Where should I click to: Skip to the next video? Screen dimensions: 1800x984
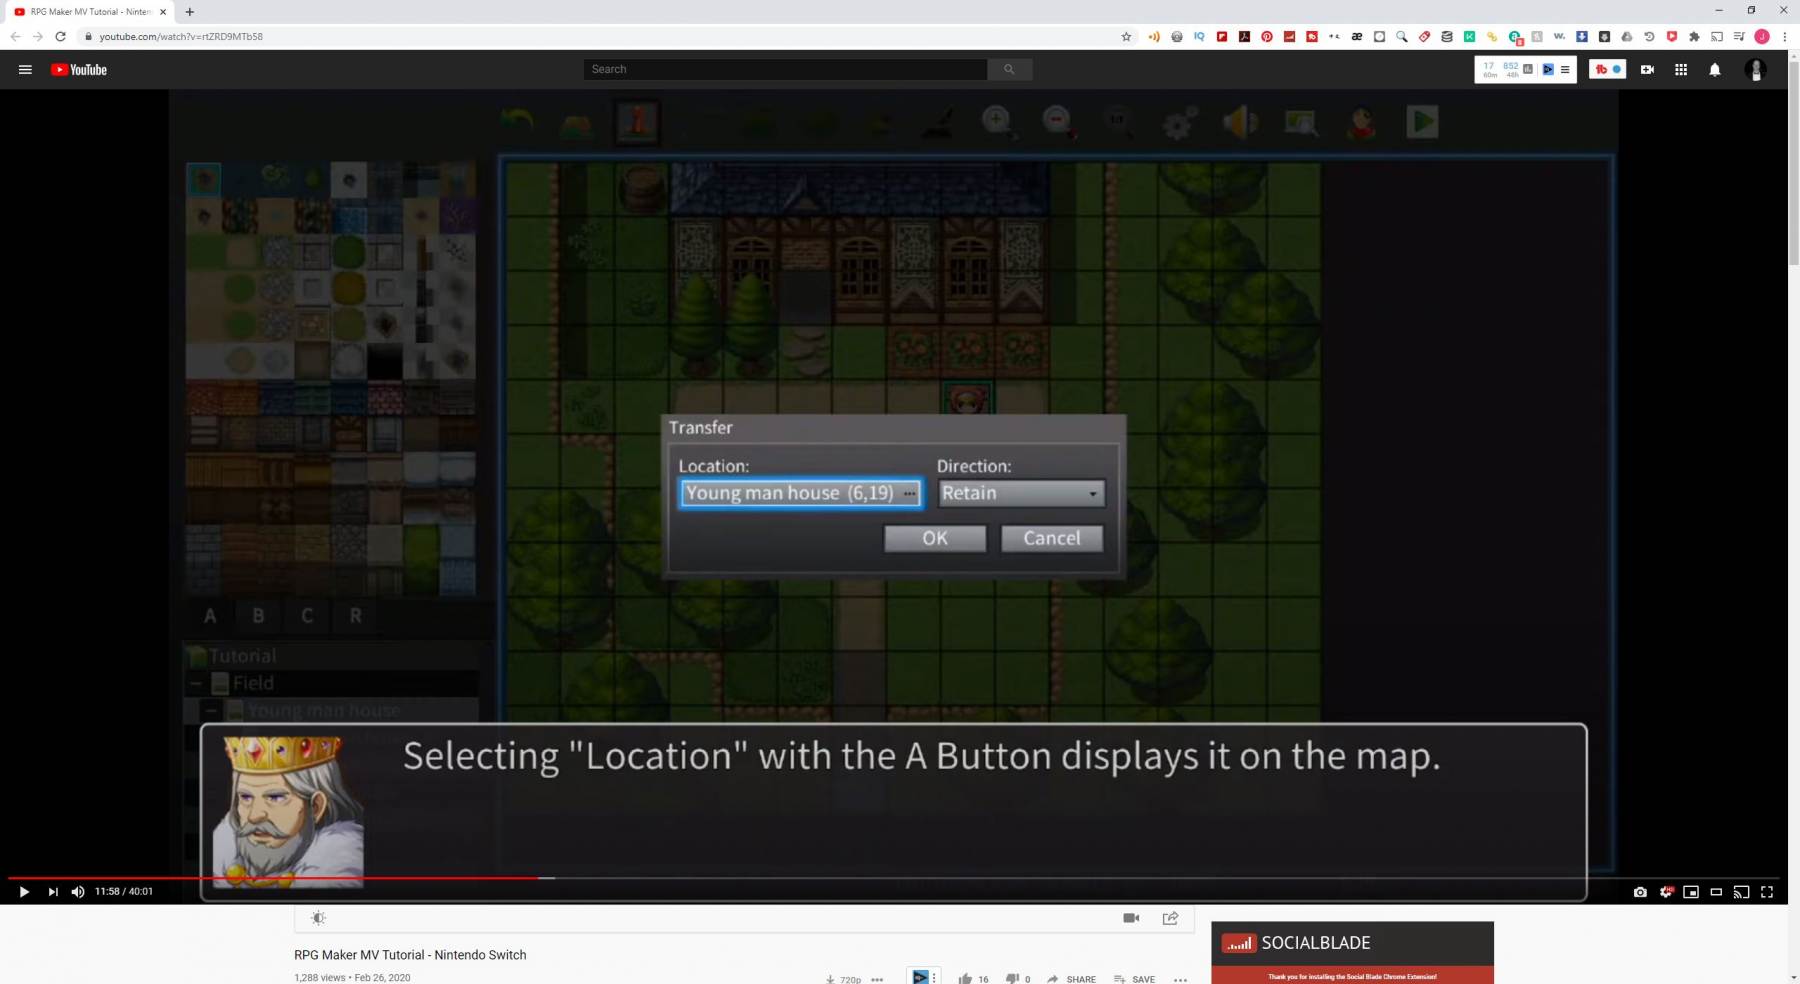coord(53,892)
